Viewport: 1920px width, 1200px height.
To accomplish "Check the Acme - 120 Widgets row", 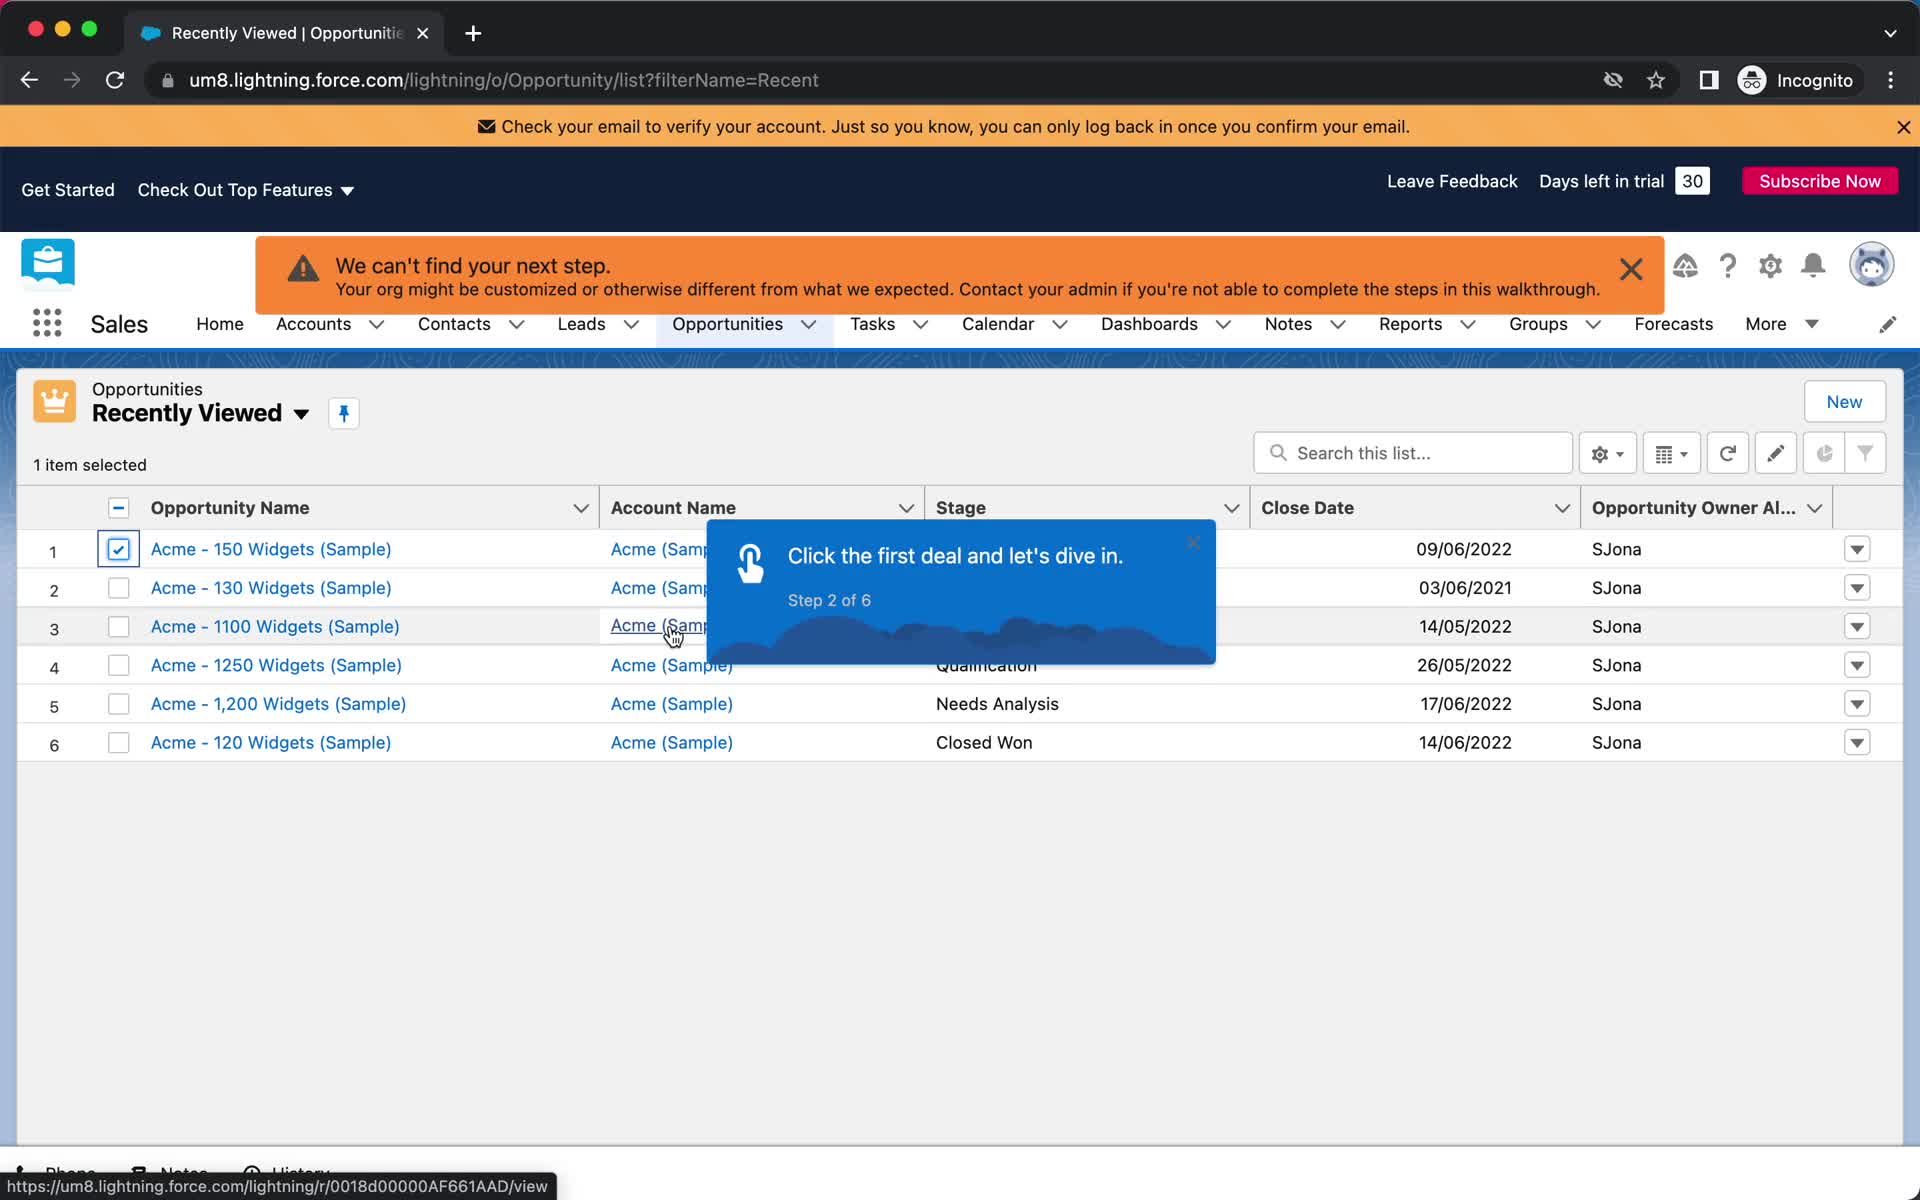I will tap(118, 743).
